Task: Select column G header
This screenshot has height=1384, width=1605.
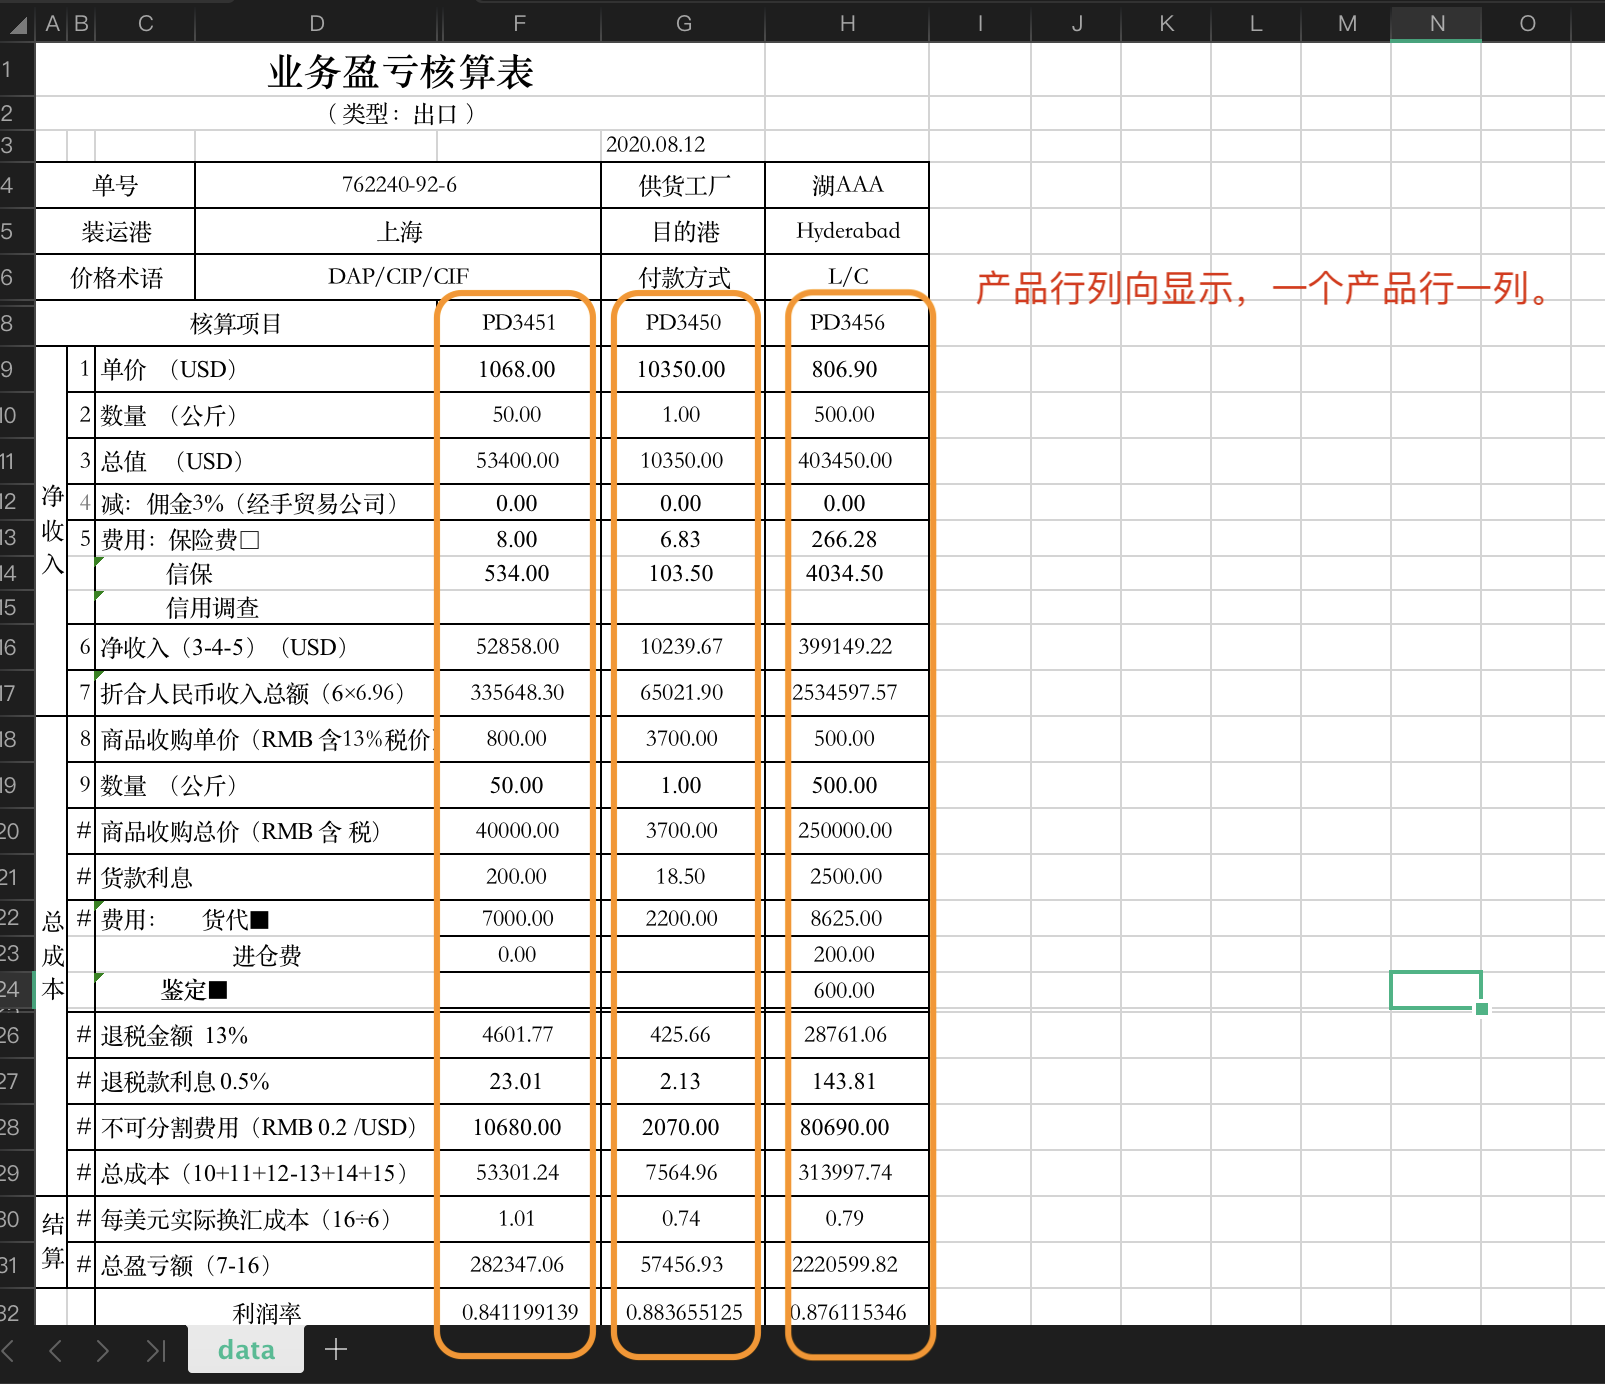Action: tap(683, 23)
